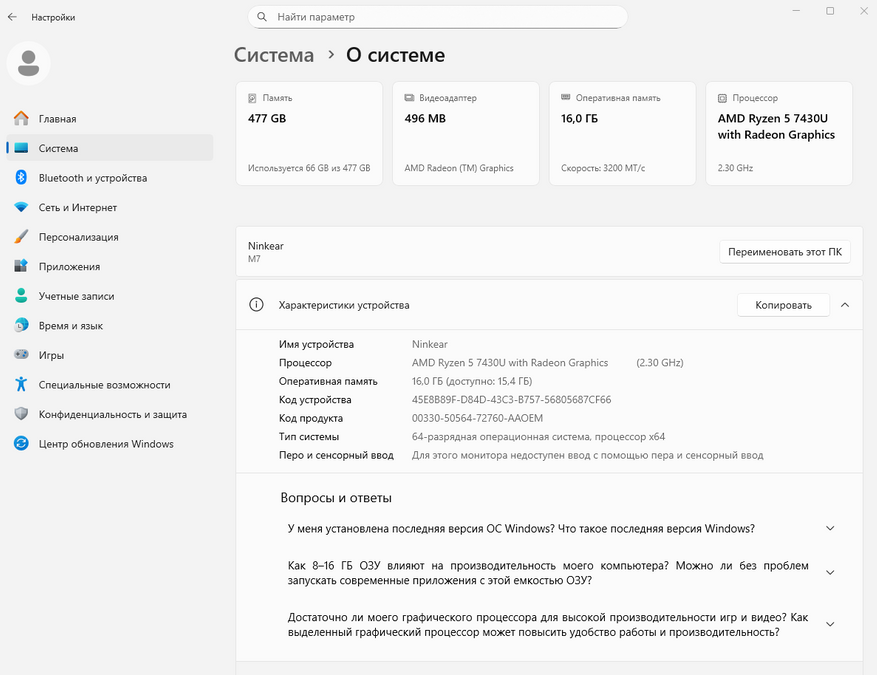Open the Приложения section
Image resolution: width=877 pixels, height=675 pixels.
click(x=69, y=267)
